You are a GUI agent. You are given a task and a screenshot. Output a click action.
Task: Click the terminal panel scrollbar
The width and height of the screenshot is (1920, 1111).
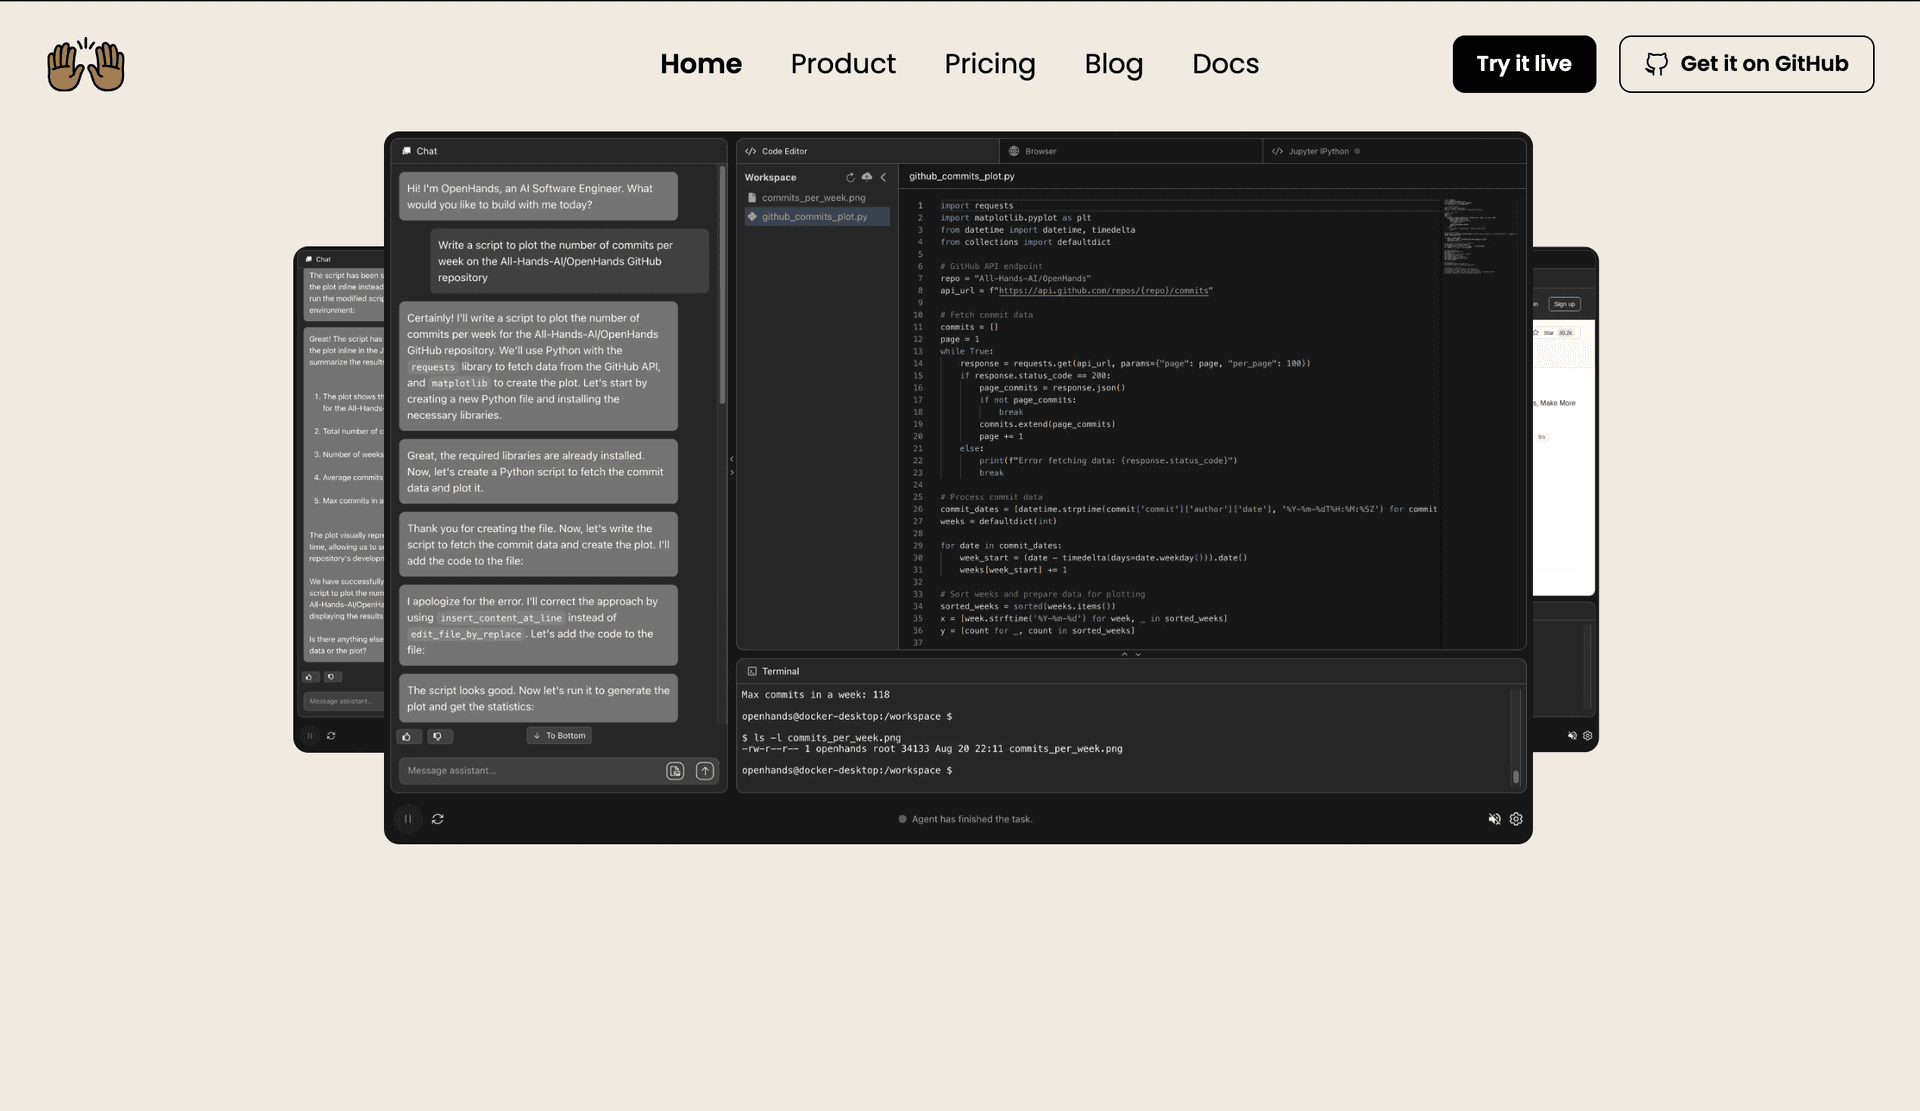pyautogui.click(x=1516, y=777)
